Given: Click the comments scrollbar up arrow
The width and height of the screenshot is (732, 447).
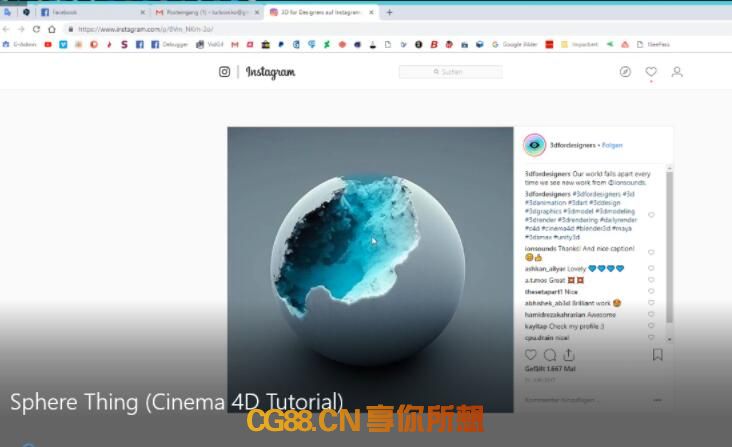Looking at the screenshot, I should 669,168.
